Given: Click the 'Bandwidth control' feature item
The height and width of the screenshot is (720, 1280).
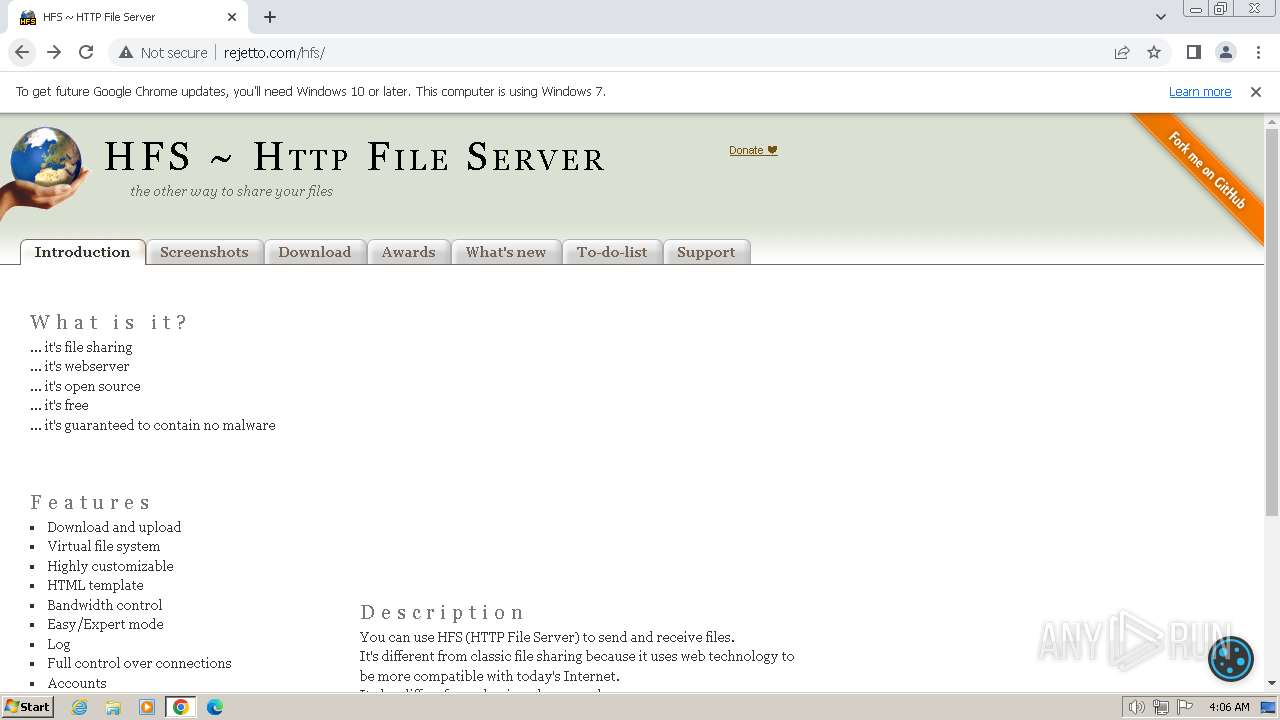Looking at the screenshot, I should (104, 605).
